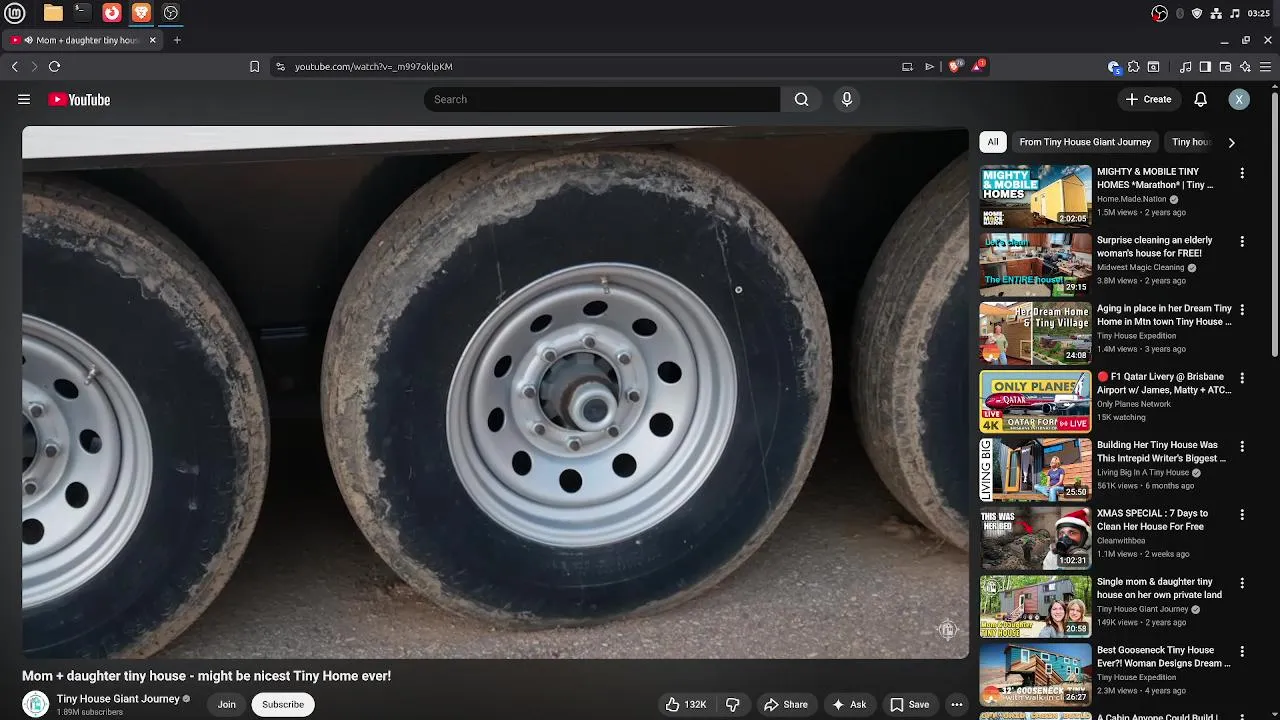Open site settings icon in address bar
The height and width of the screenshot is (720, 1280).
click(x=280, y=66)
